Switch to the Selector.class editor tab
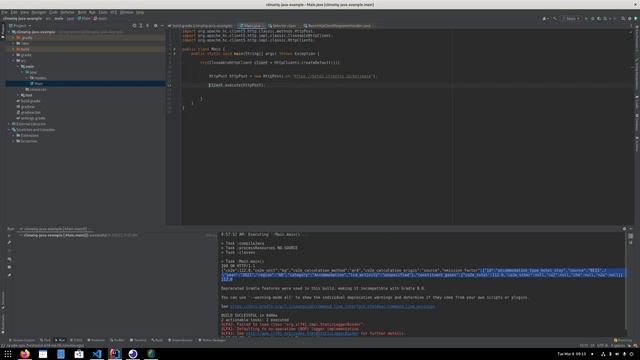Viewport: 640px width, 360px height. point(282,26)
